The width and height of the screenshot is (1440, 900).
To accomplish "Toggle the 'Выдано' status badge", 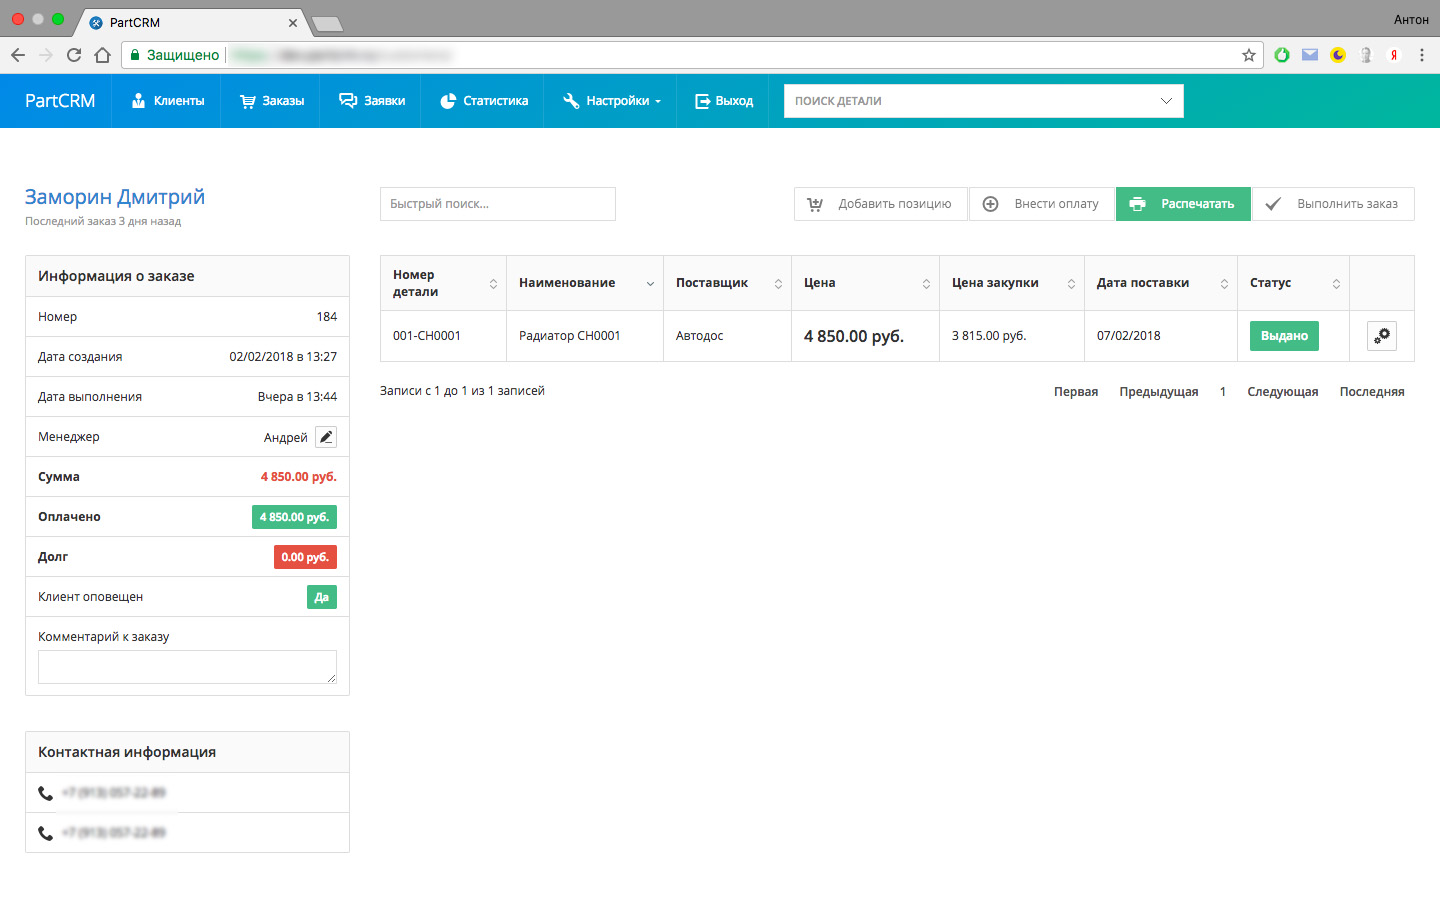I will pos(1284,336).
